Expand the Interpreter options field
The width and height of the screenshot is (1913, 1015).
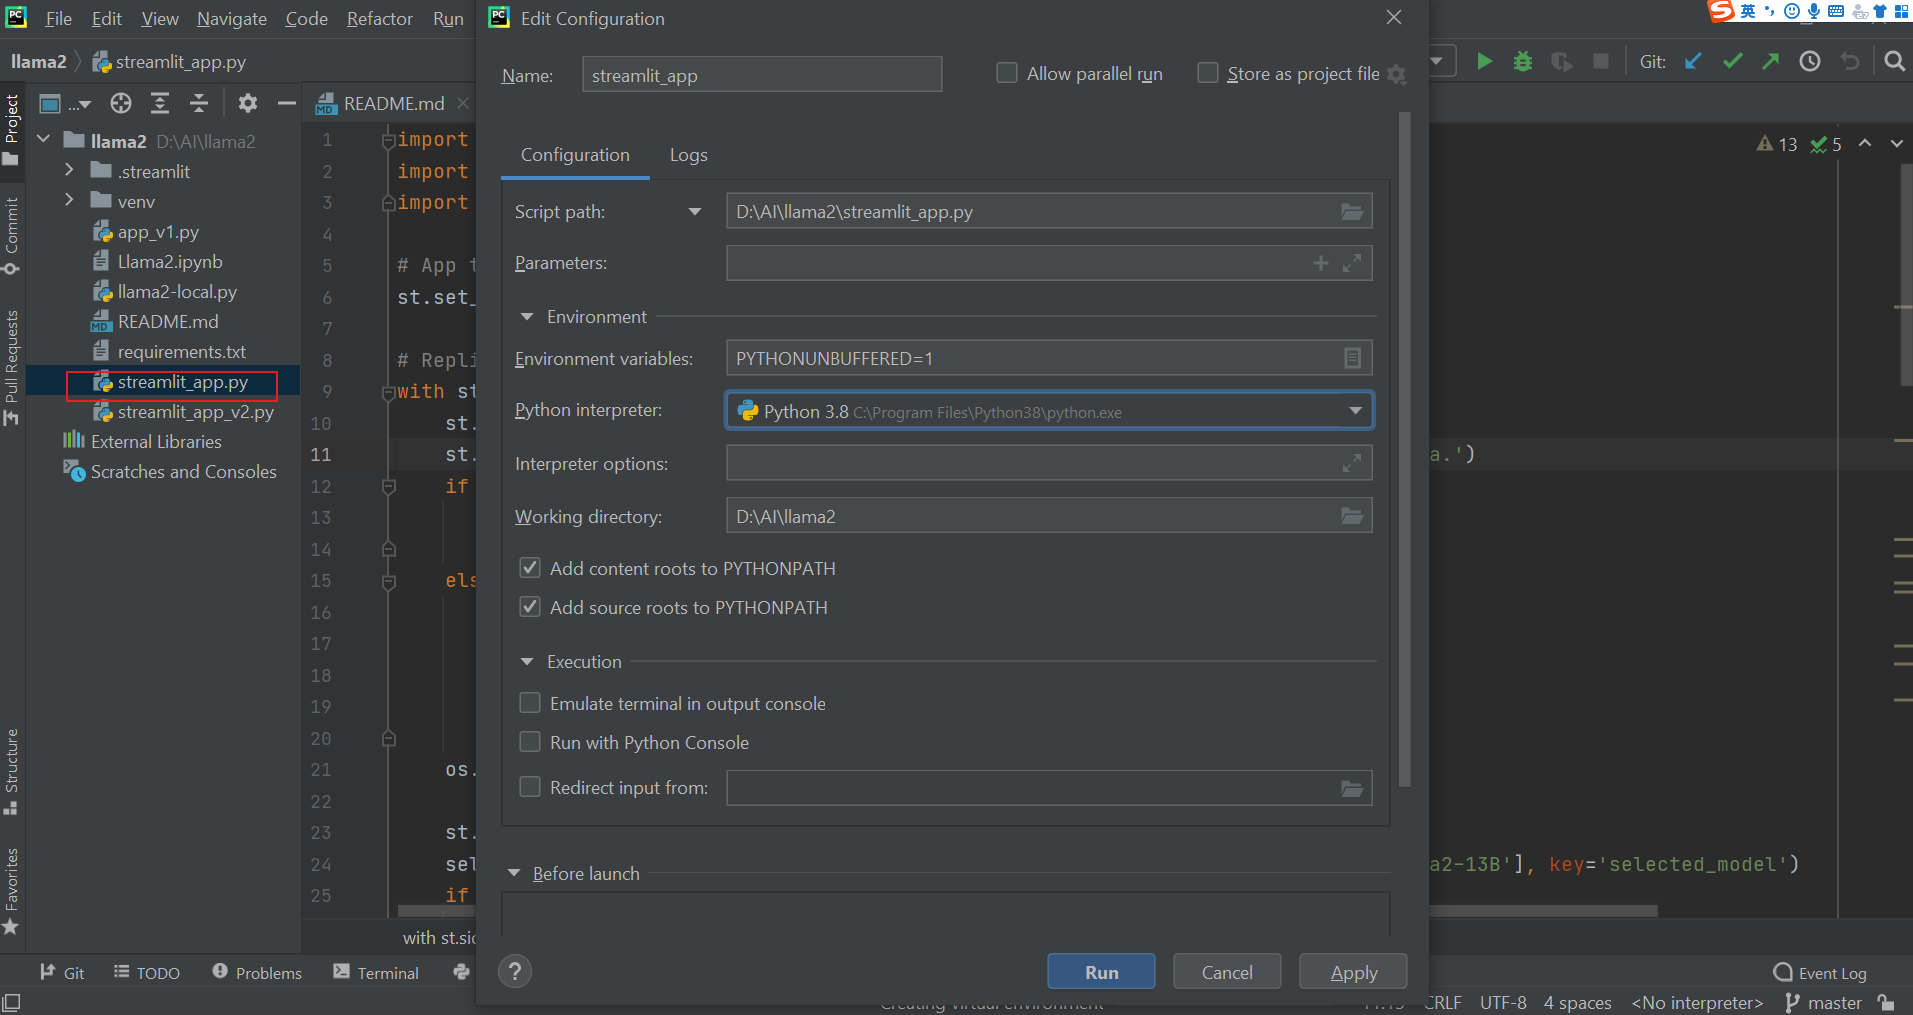pyautogui.click(x=1352, y=463)
